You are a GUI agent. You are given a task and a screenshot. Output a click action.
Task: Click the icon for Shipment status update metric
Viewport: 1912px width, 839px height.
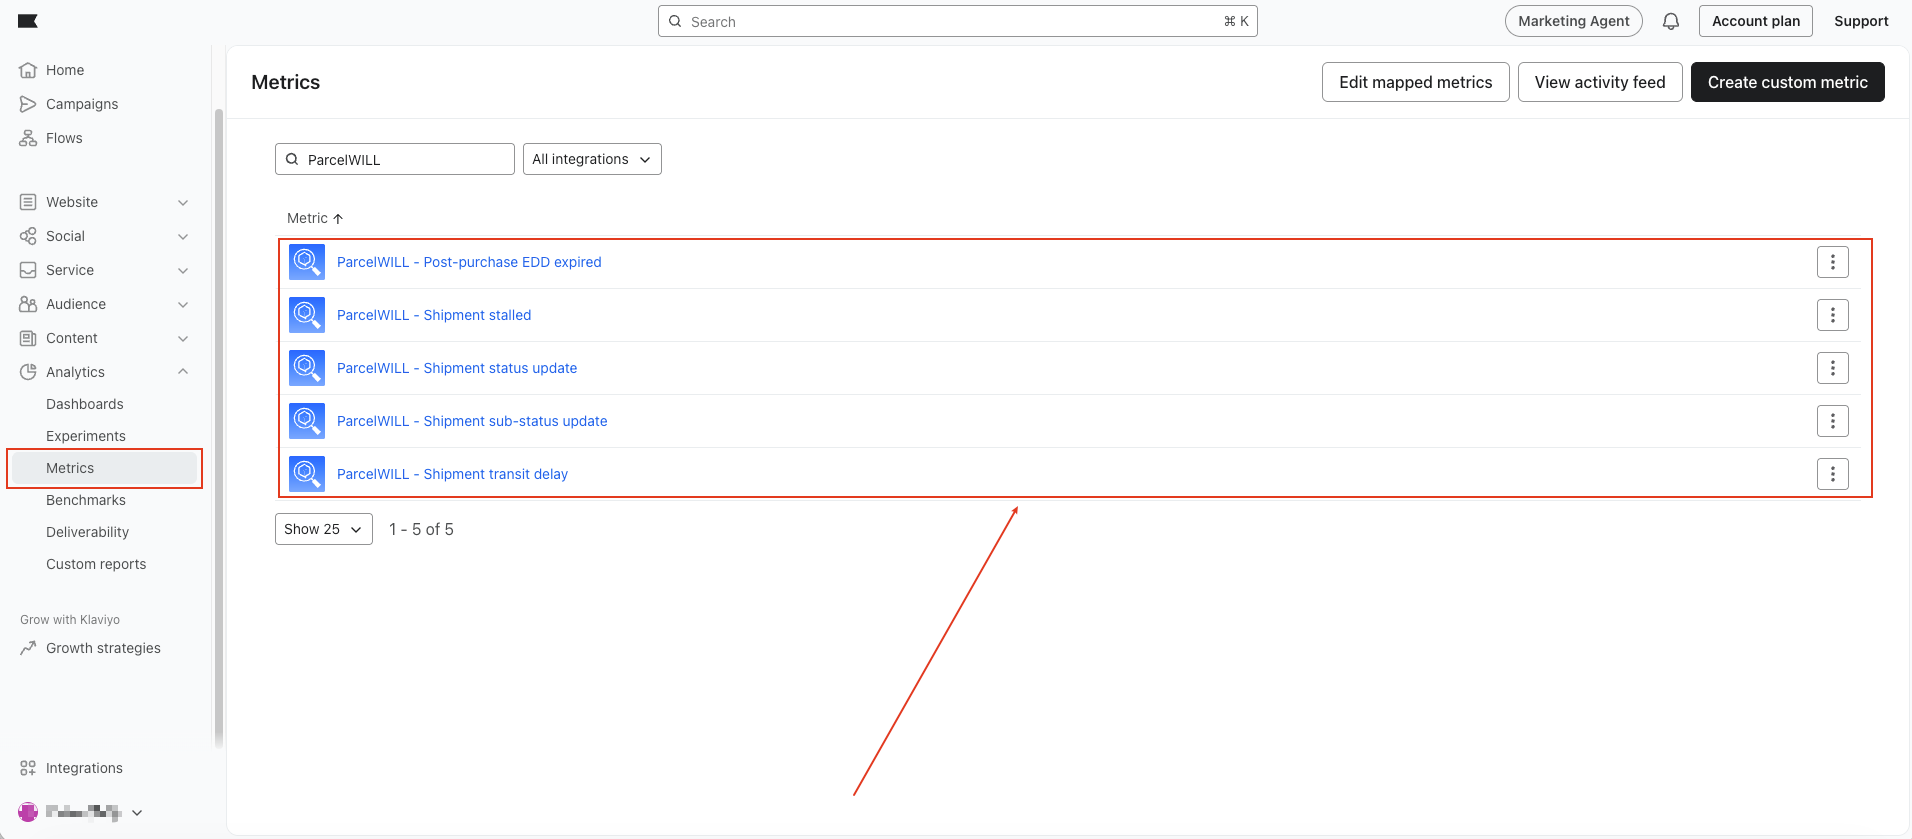tap(307, 368)
